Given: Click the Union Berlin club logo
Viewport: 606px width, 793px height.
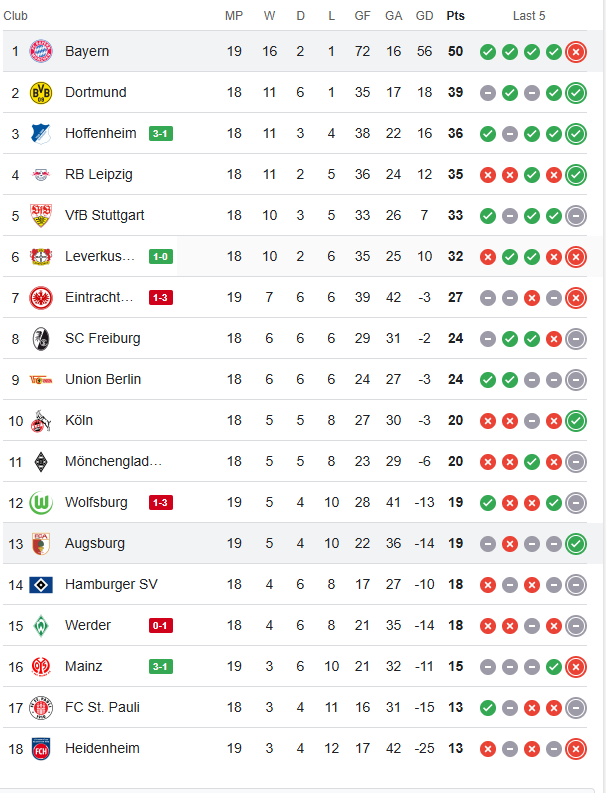Looking at the screenshot, I should (x=40, y=379).
